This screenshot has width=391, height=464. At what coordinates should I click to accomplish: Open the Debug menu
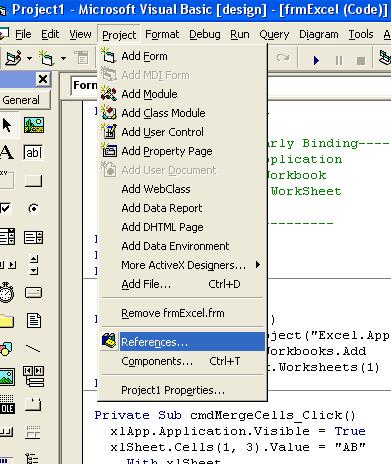coord(205,34)
